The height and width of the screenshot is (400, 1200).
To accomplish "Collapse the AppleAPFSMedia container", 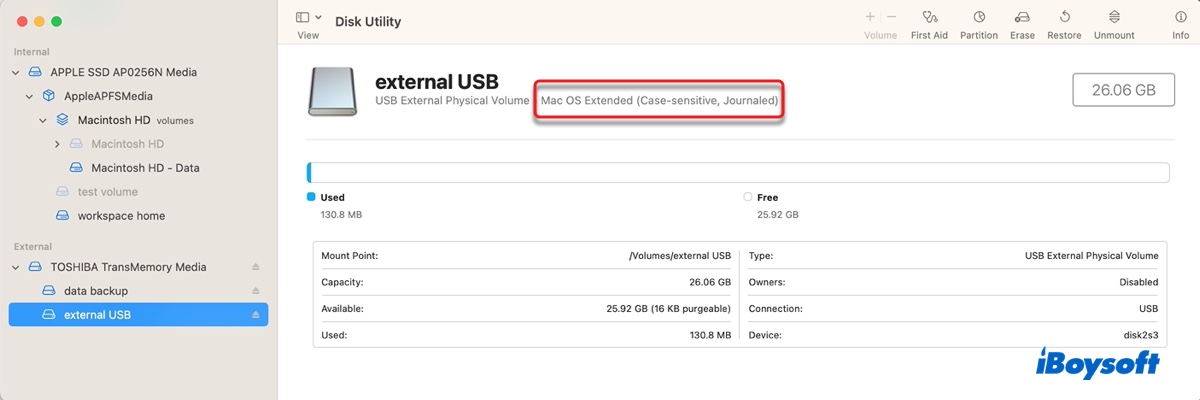I will [31, 96].
